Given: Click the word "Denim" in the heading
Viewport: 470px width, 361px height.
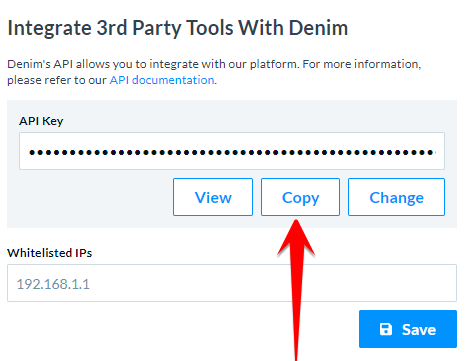Looking at the screenshot, I should point(318,28).
